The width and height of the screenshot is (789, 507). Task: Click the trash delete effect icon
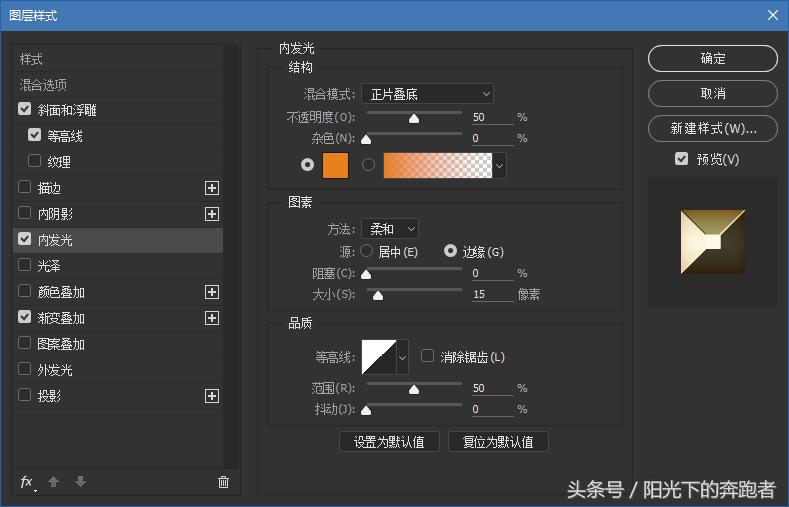coord(223,482)
